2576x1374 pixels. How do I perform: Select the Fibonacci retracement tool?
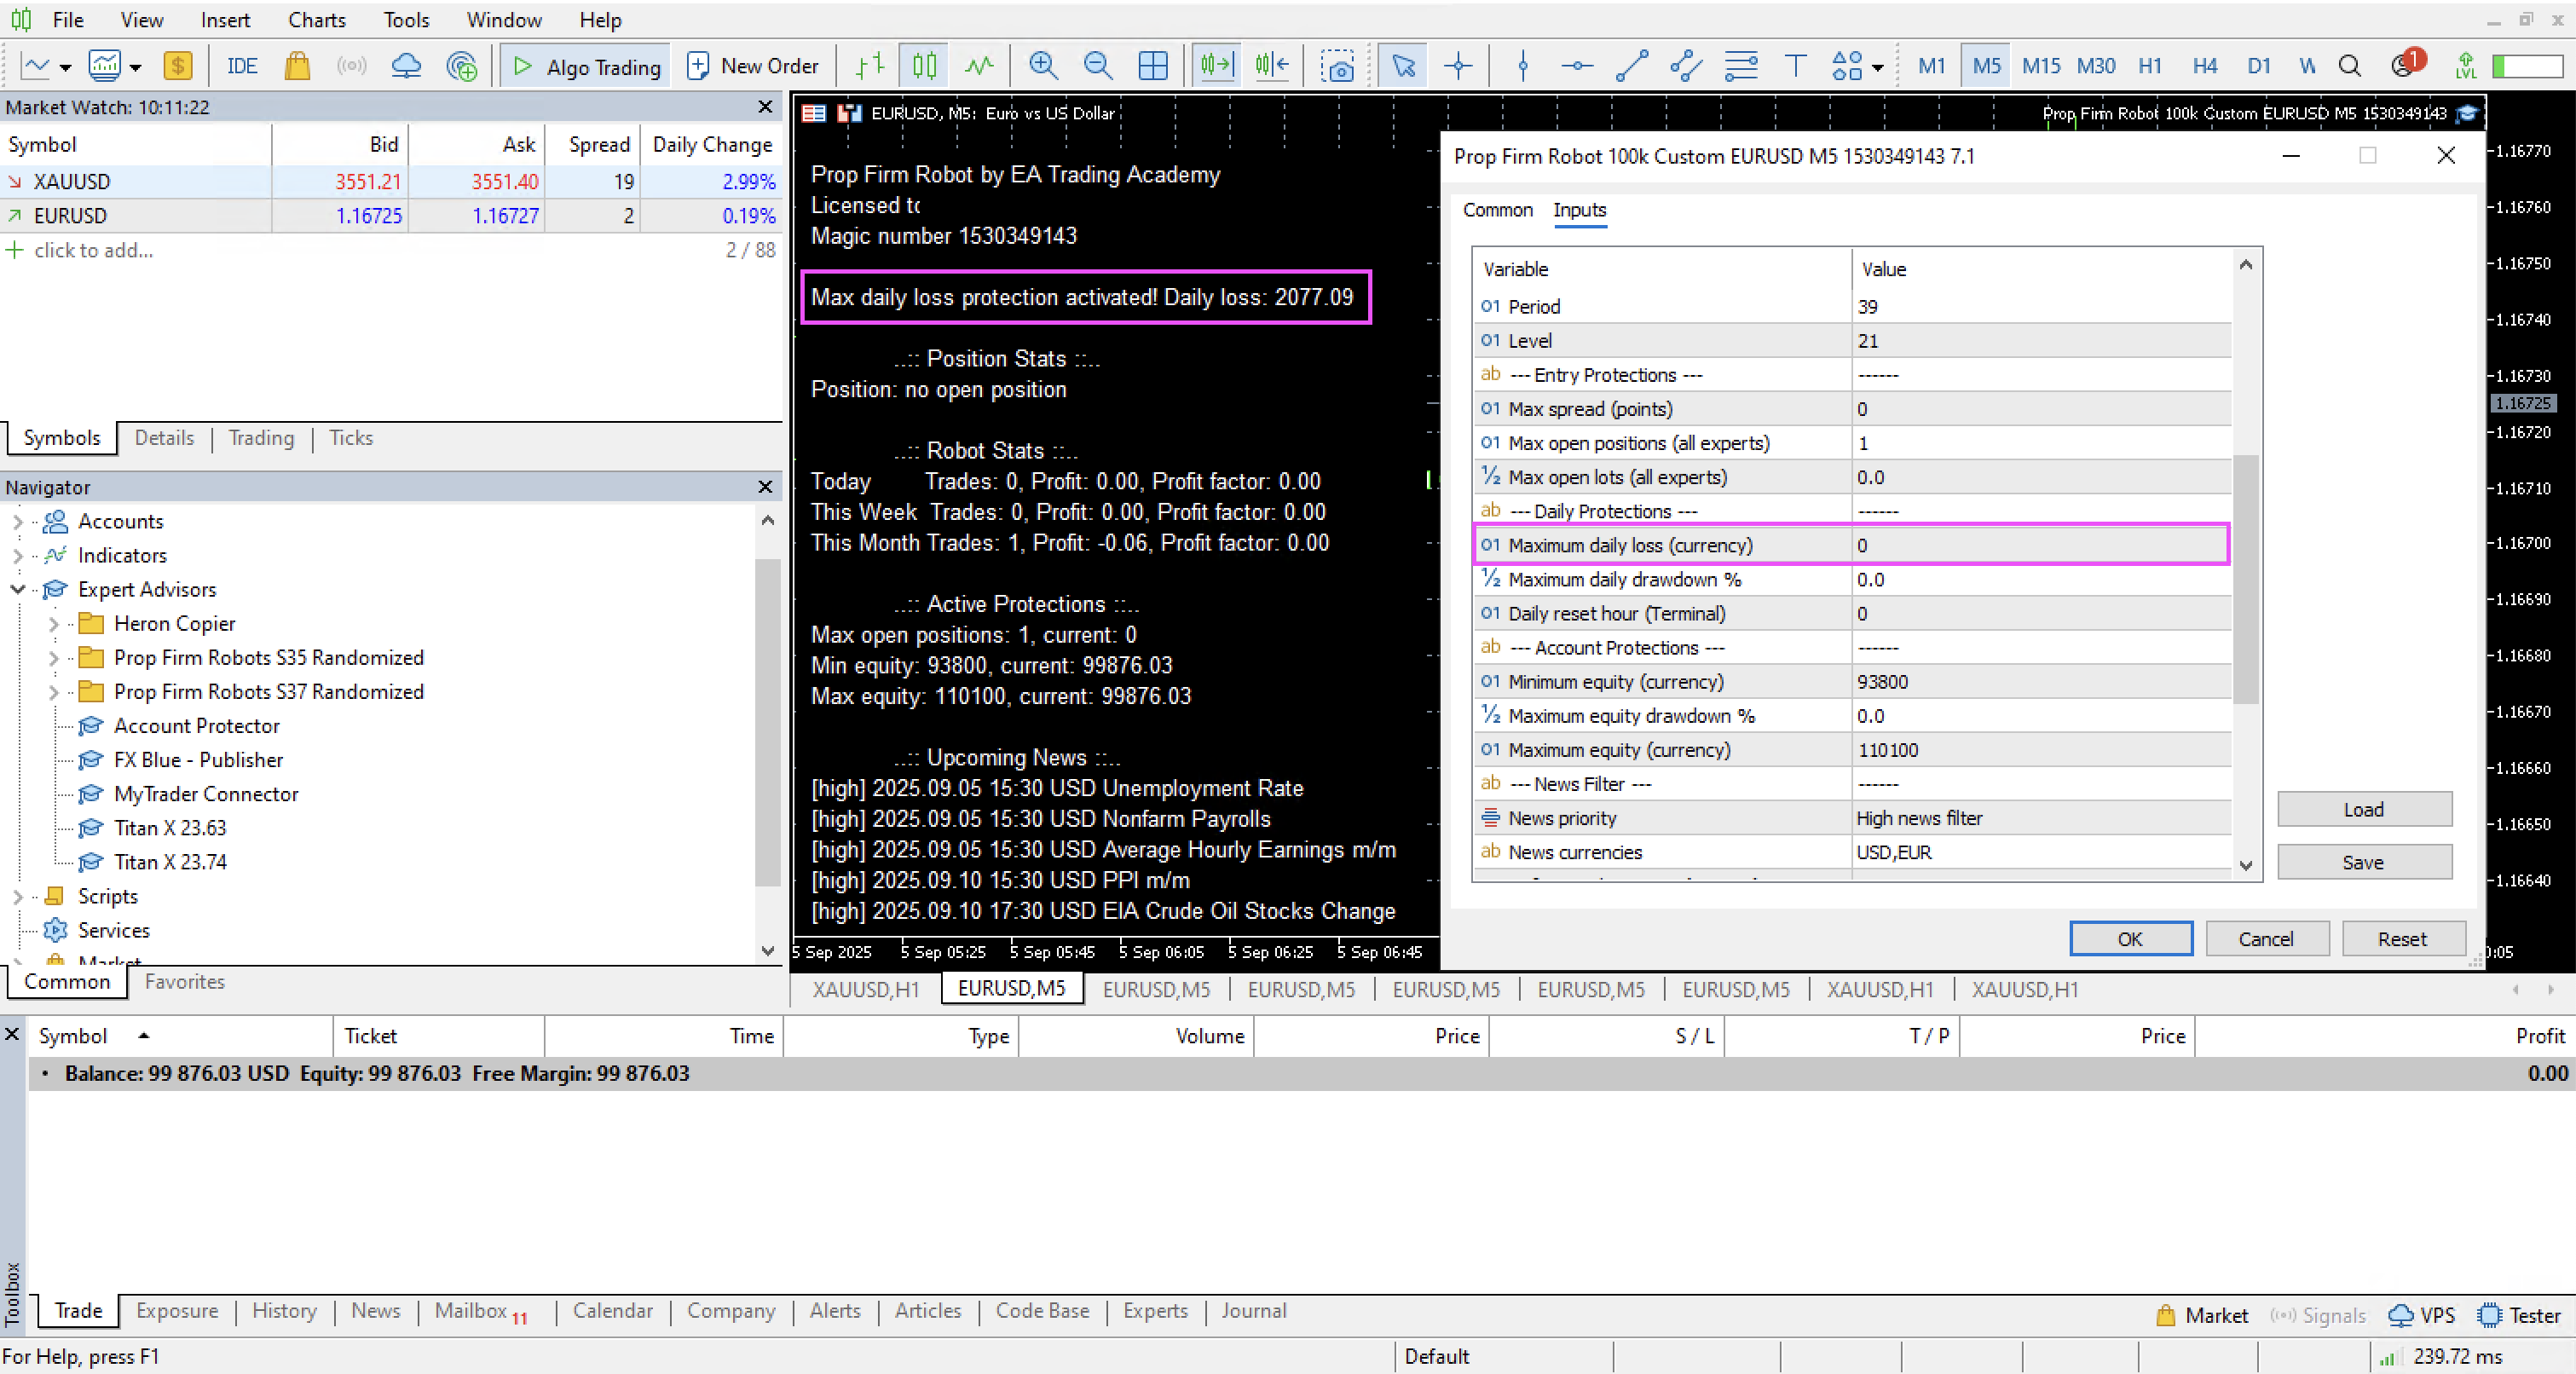(x=1741, y=66)
